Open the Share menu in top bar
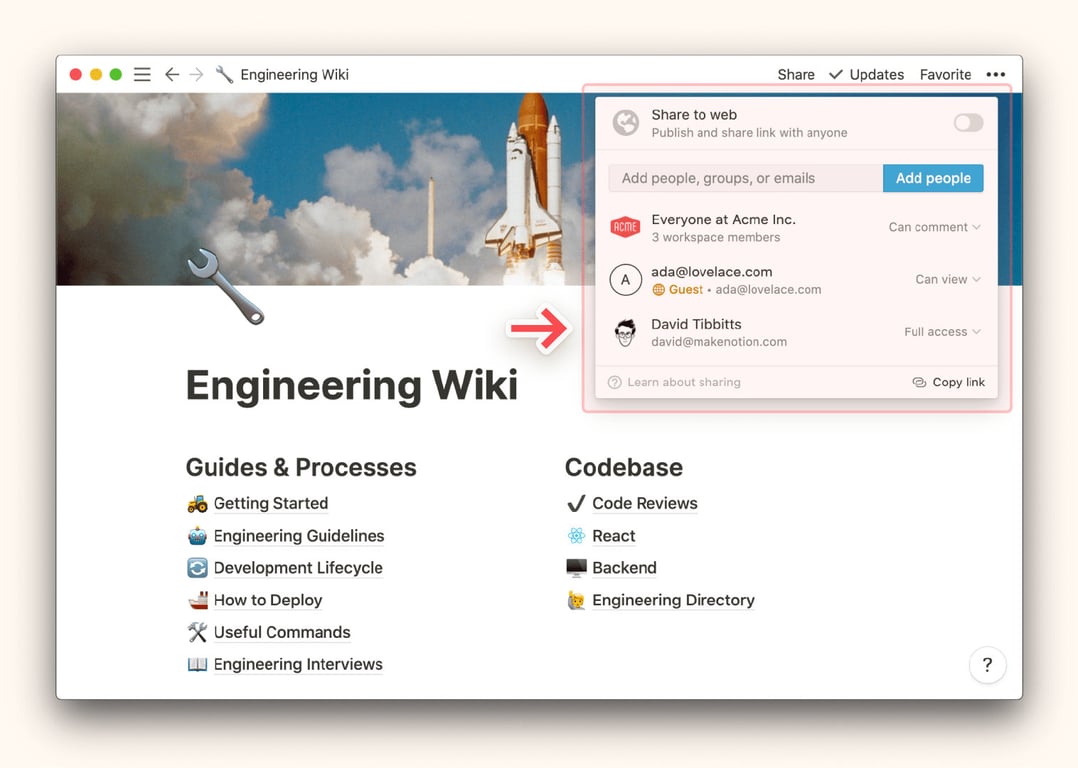The image size is (1078, 768). point(796,75)
